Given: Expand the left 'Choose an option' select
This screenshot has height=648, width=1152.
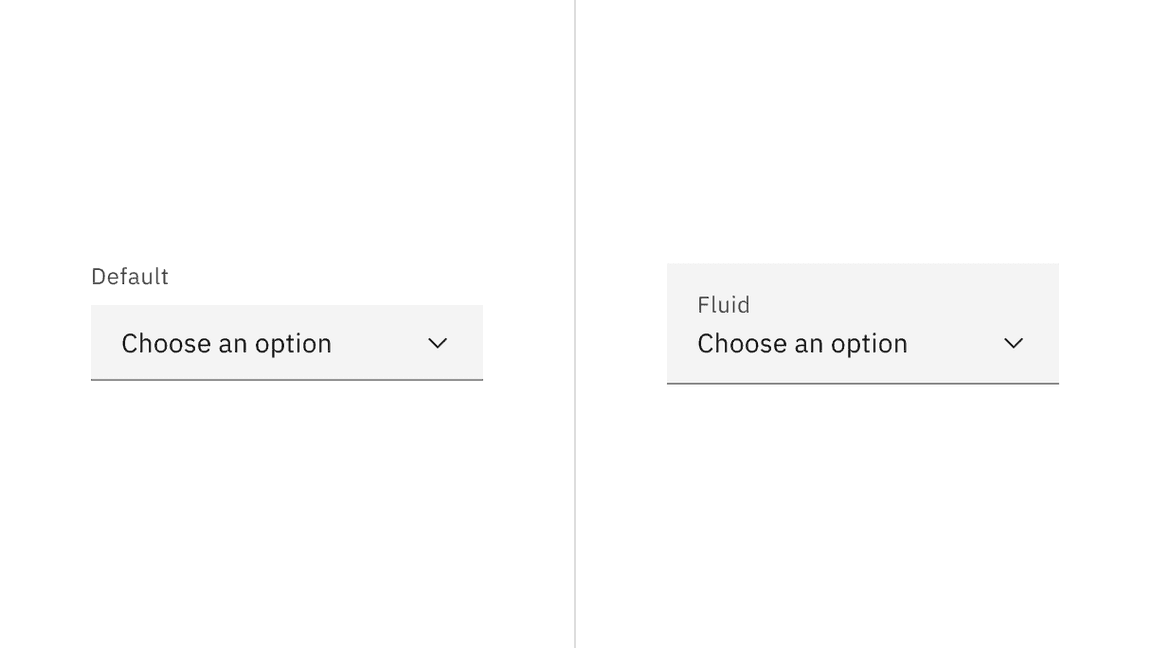Looking at the screenshot, I should point(287,343).
